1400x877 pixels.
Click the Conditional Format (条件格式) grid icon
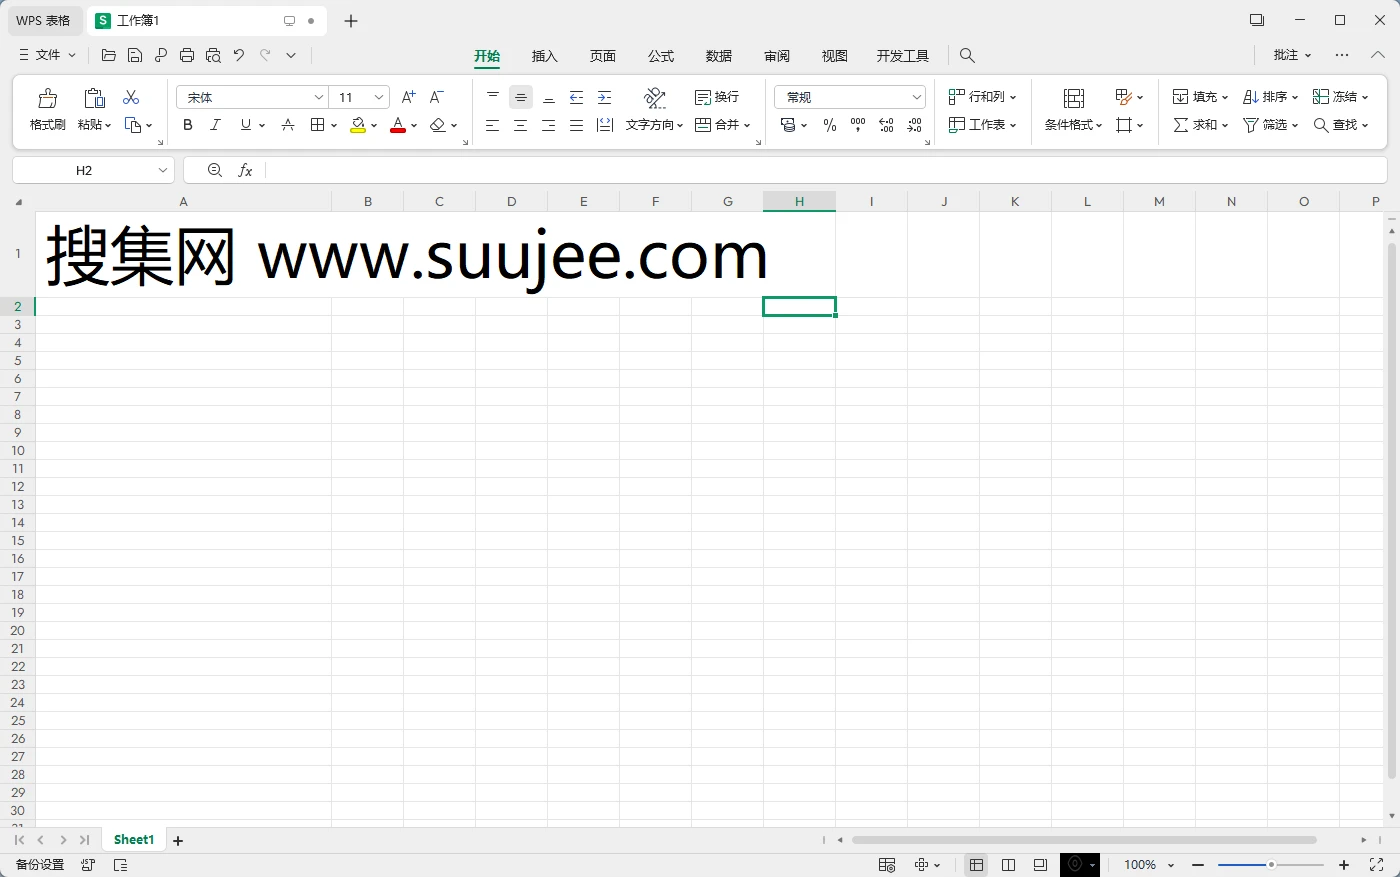[1074, 98]
